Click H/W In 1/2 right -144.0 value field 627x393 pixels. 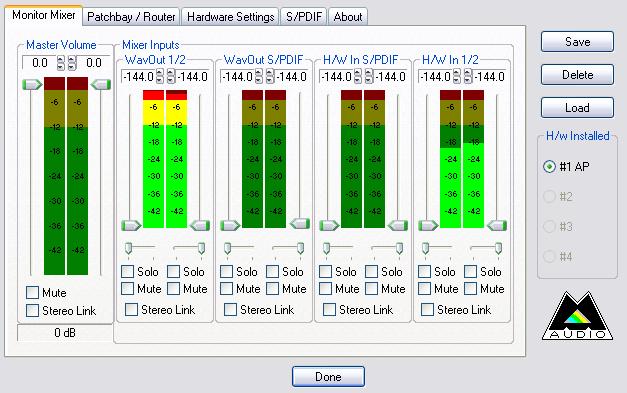pyautogui.click(x=489, y=76)
